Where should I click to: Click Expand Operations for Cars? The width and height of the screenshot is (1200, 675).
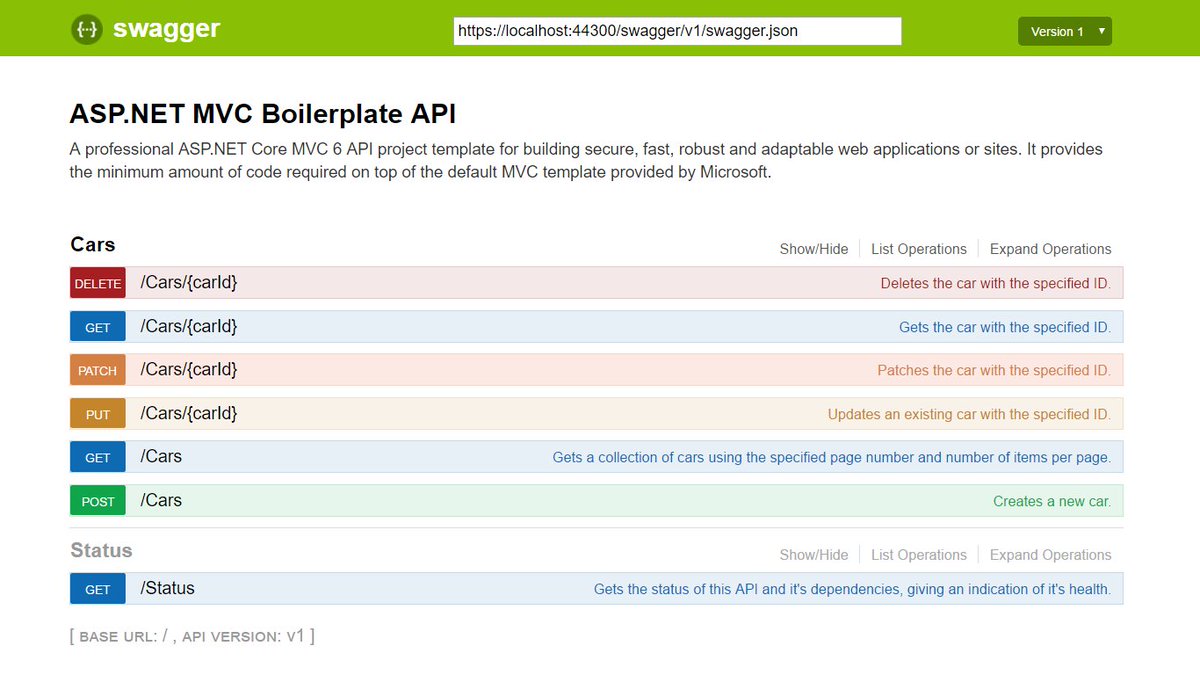coord(1051,249)
